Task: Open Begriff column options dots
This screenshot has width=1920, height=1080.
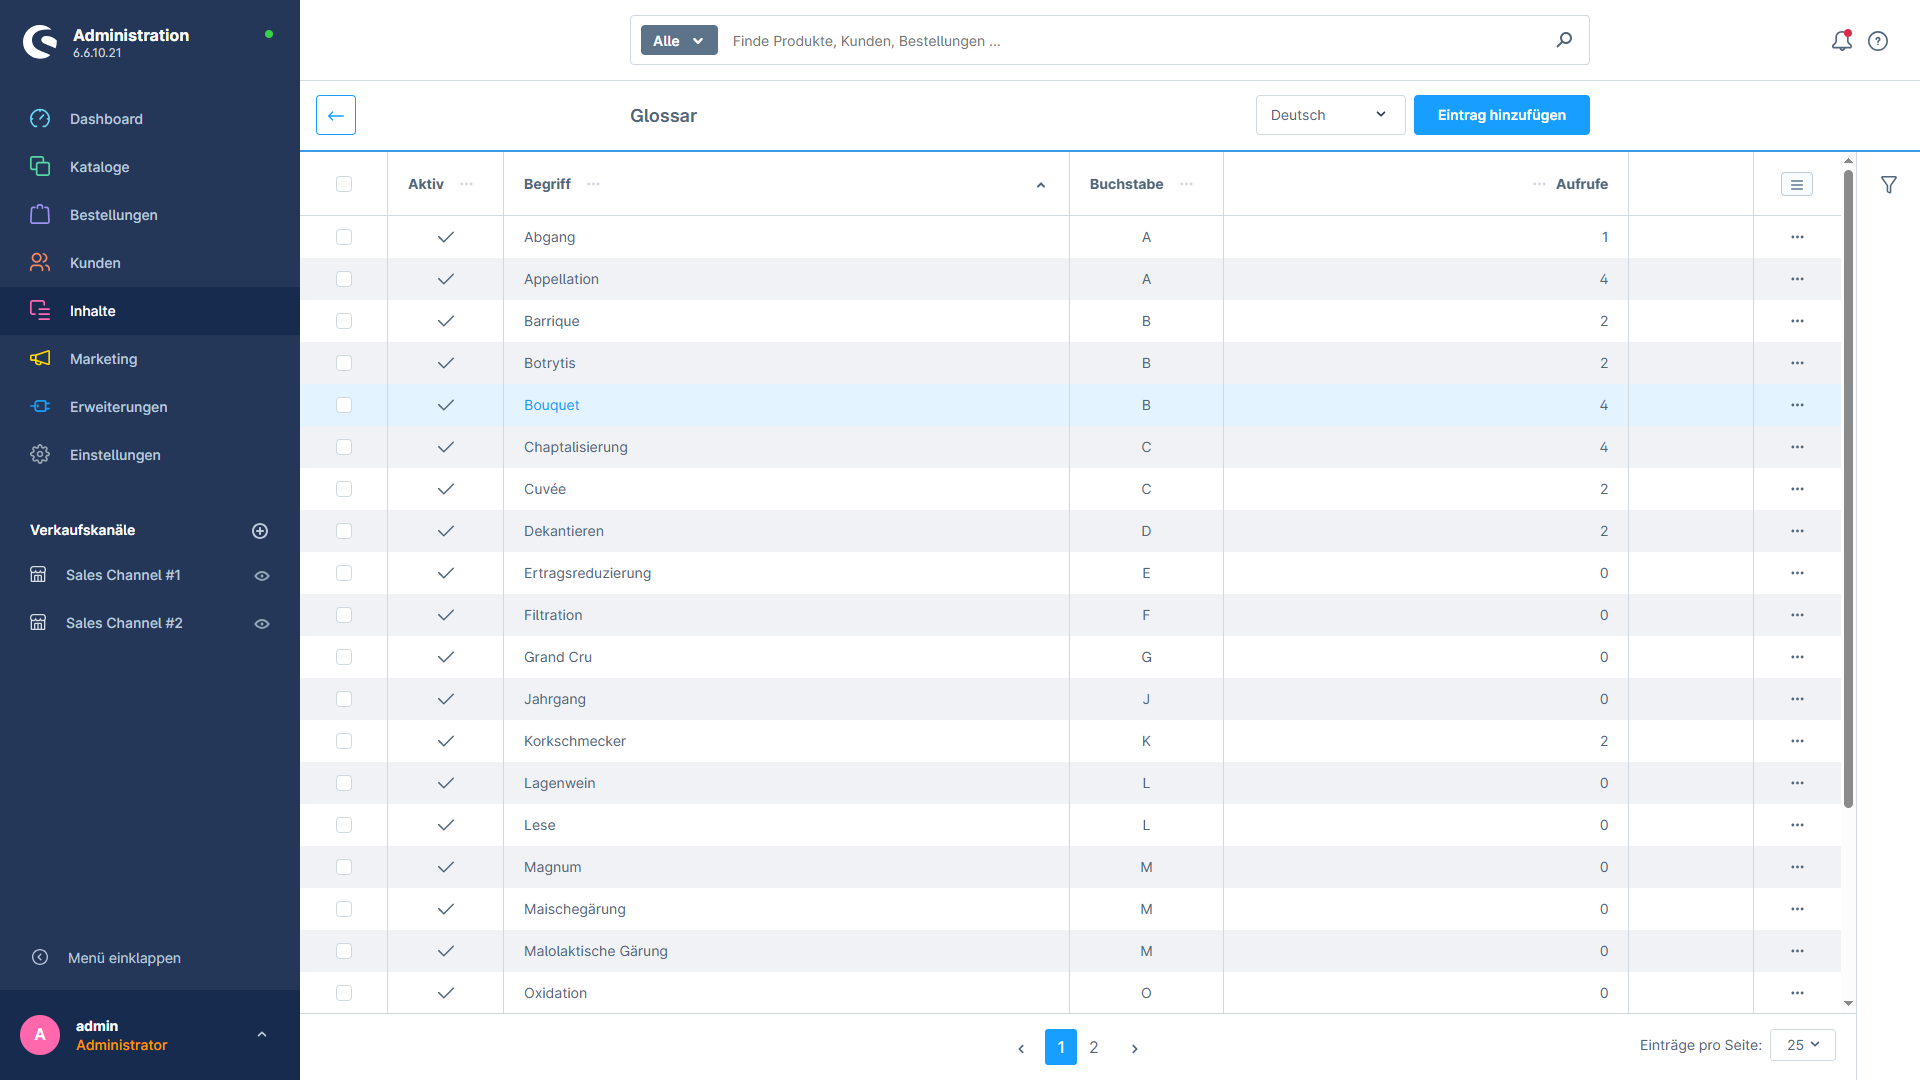Action: point(594,184)
